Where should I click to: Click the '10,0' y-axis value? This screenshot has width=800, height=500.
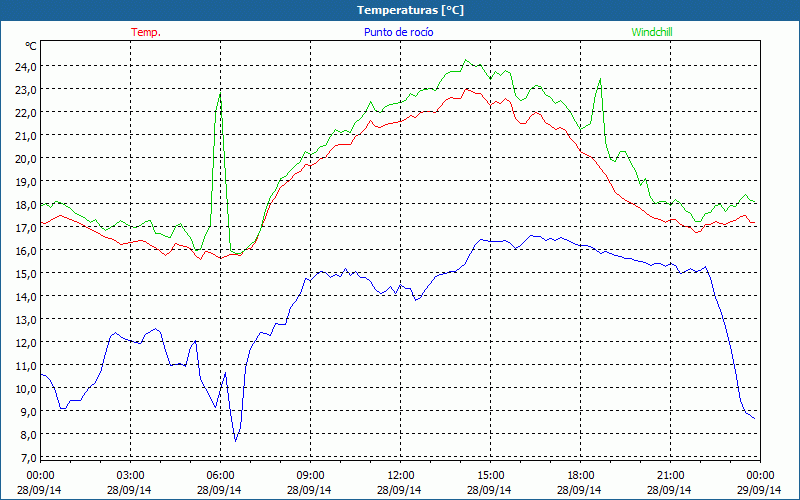click(x=26, y=388)
